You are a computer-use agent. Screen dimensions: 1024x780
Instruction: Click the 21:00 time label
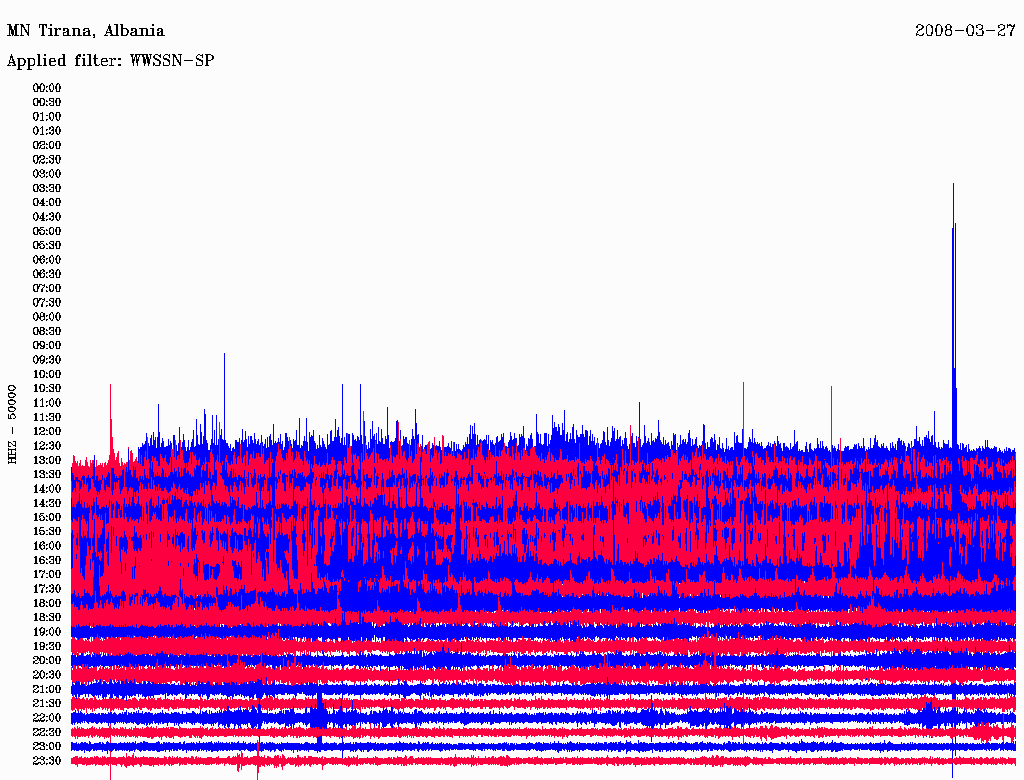coord(47,689)
